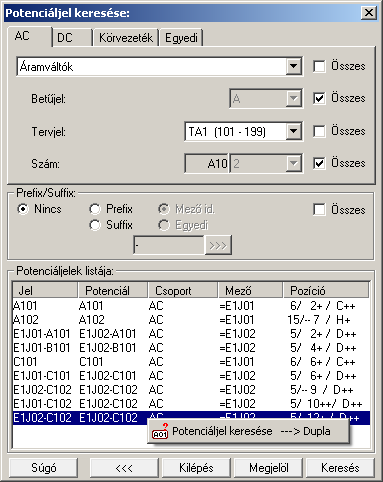The image size is (383, 482).
Task: Click the Csoport column header
Action: click(183, 290)
